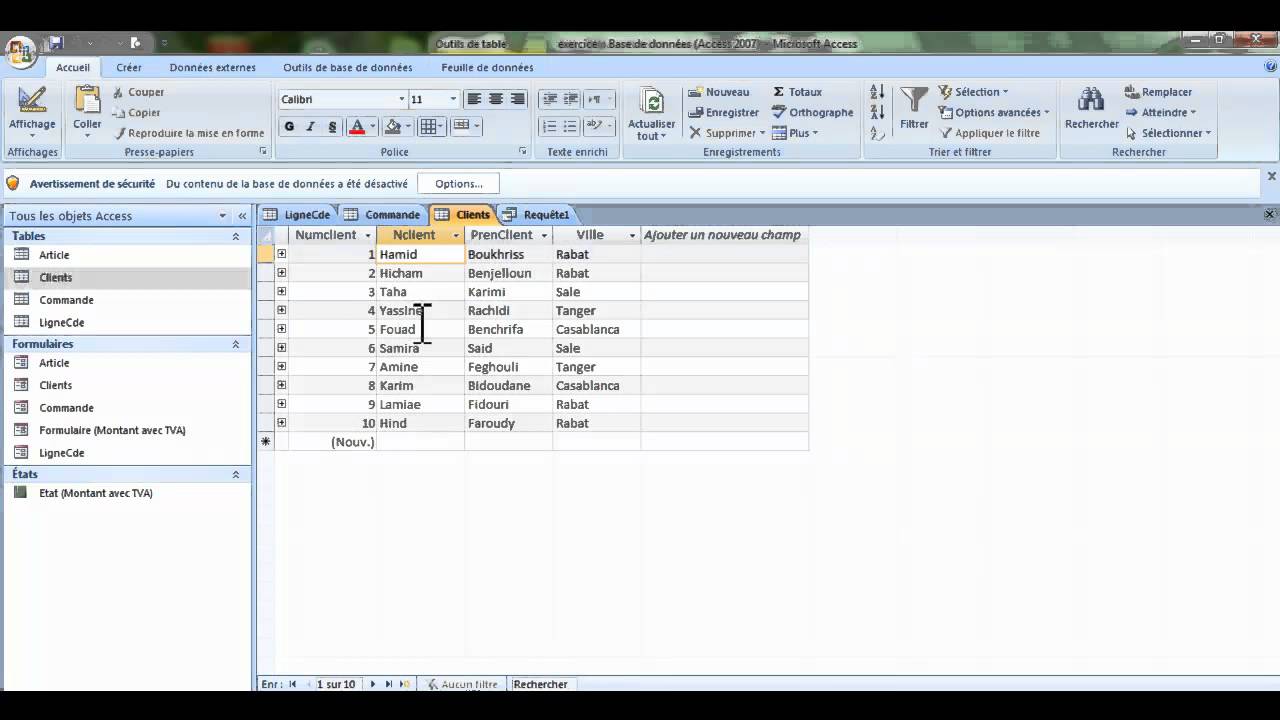Sort ascending A to Z

[877, 93]
